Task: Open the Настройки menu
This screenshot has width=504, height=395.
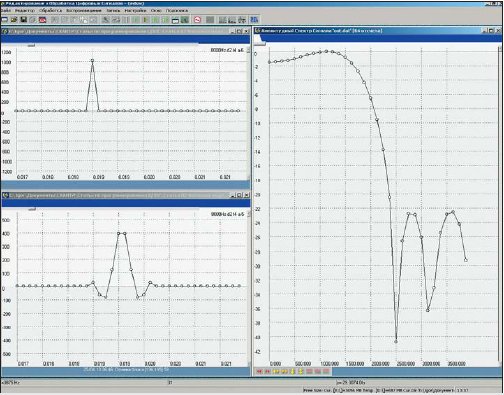Action: click(135, 11)
